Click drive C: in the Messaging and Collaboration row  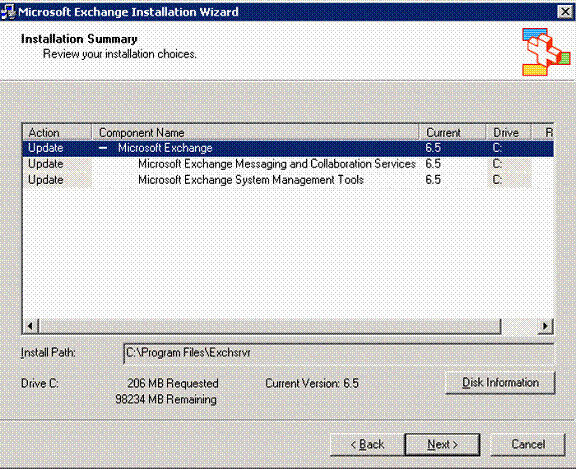coord(497,164)
